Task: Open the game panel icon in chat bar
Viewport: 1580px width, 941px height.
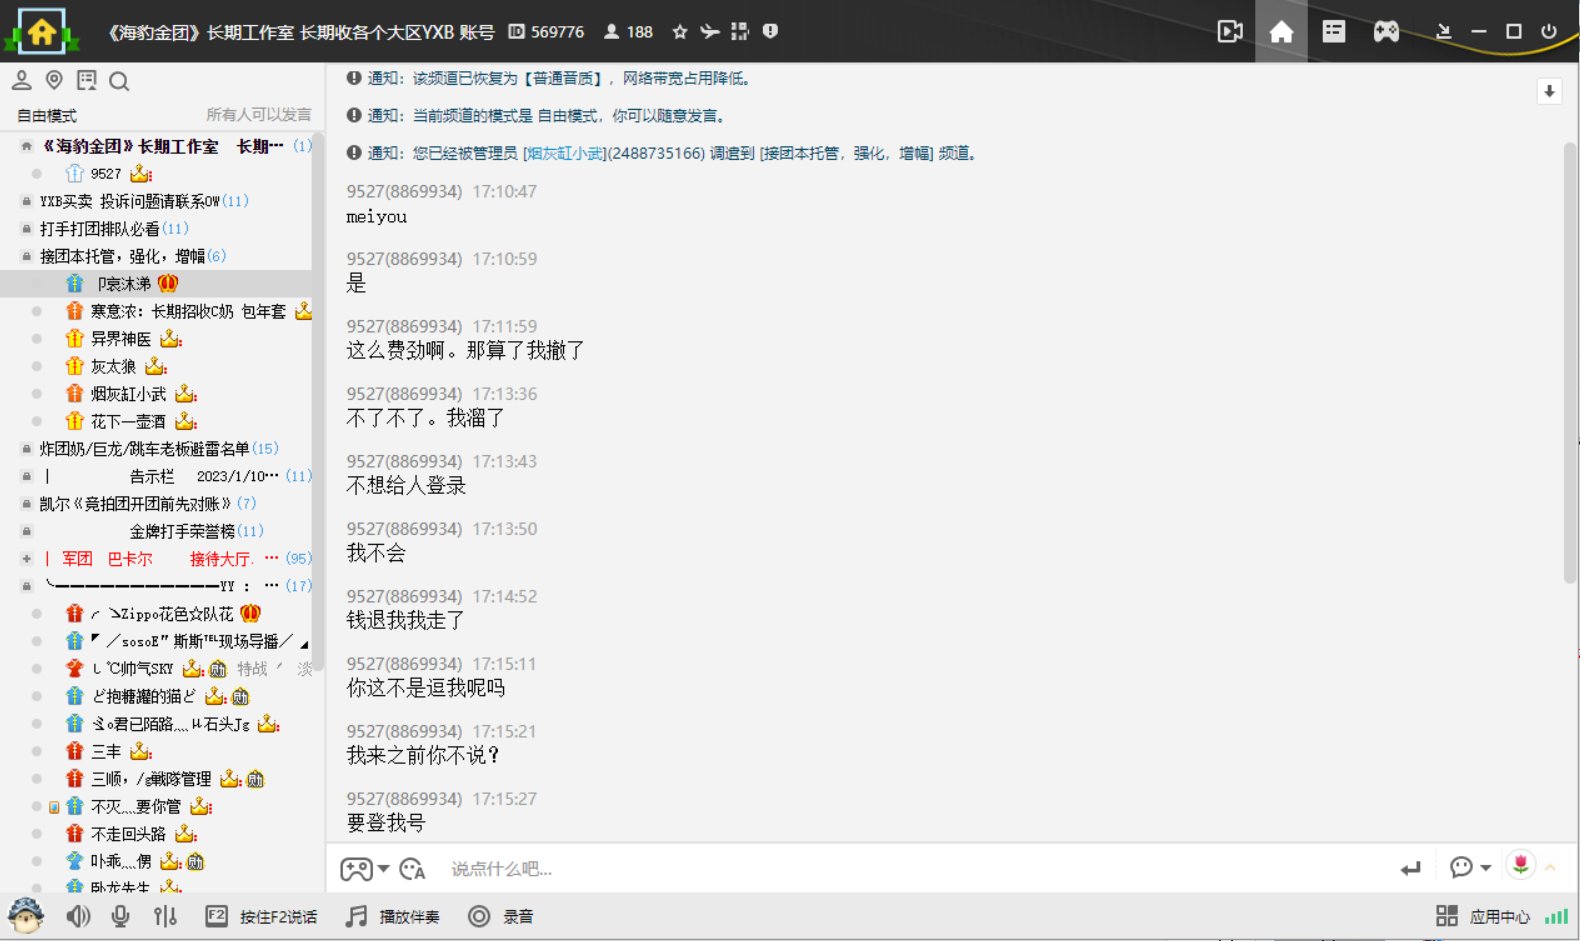Action: tap(356, 868)
